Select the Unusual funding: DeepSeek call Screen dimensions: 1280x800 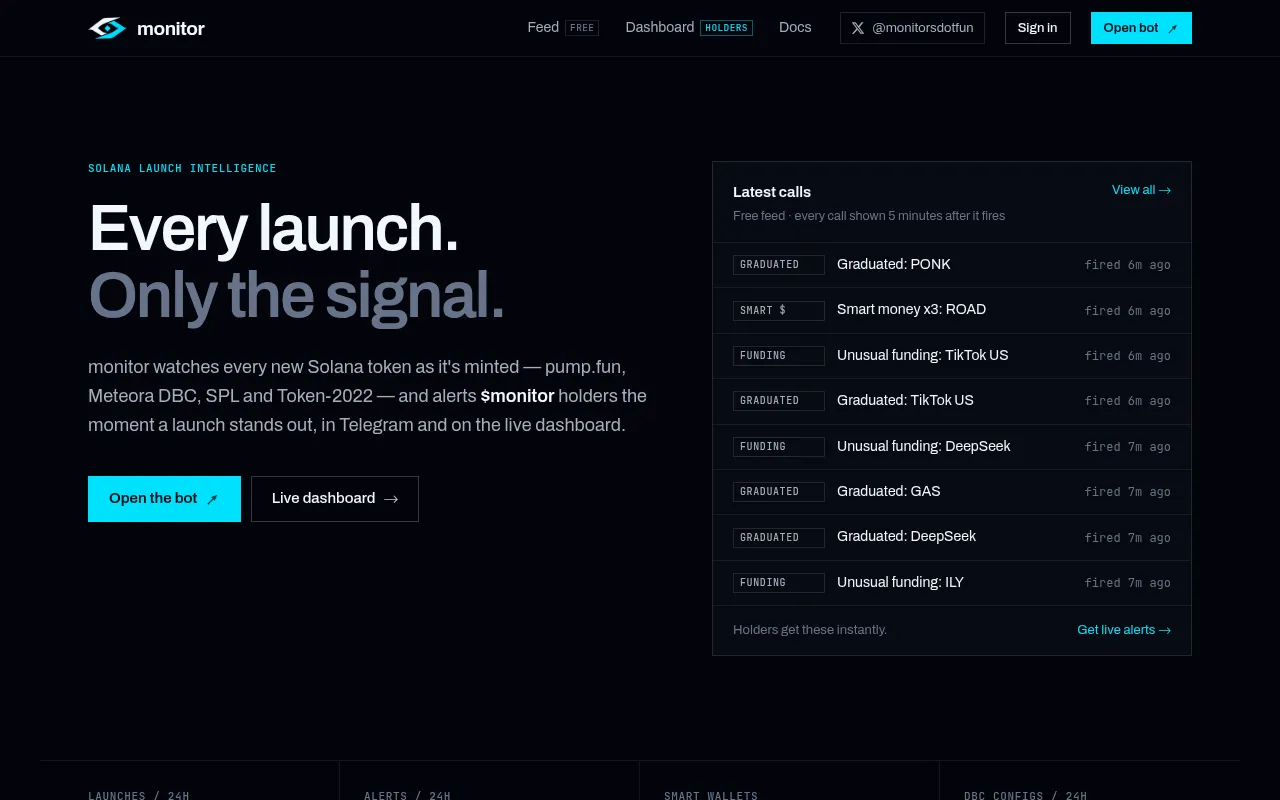(952, 447)
